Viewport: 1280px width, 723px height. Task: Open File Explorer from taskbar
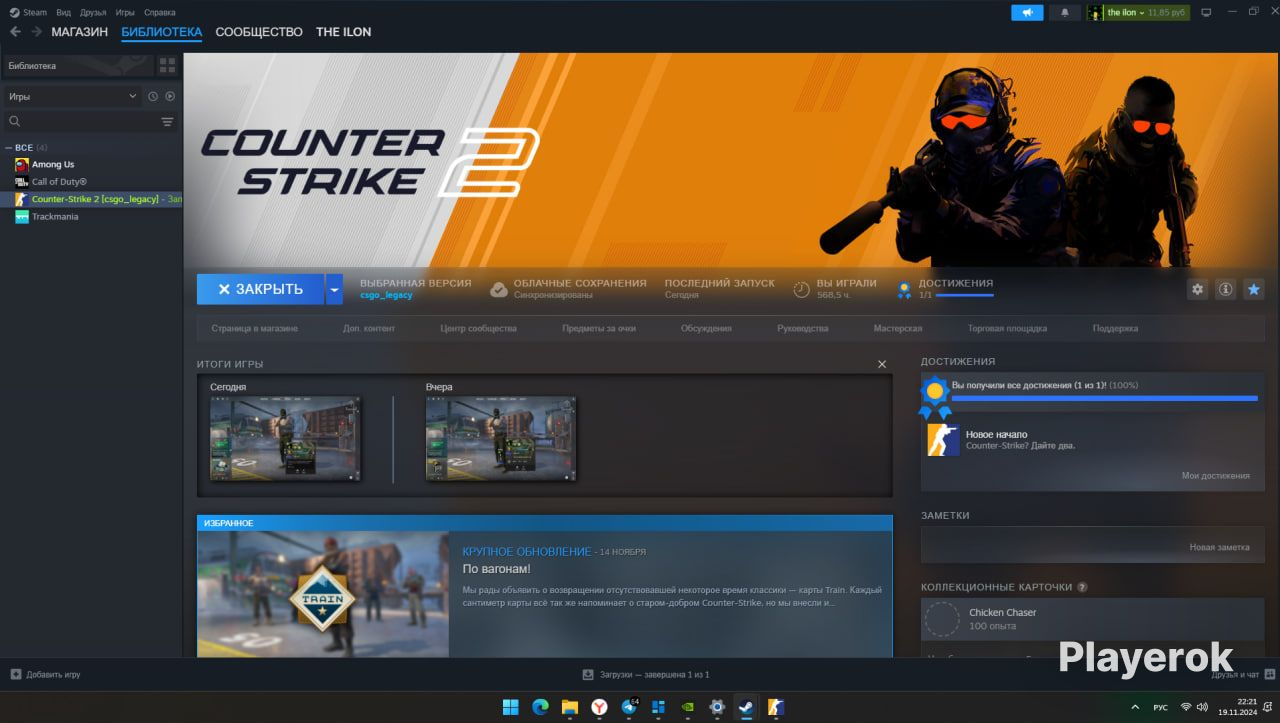569,707
